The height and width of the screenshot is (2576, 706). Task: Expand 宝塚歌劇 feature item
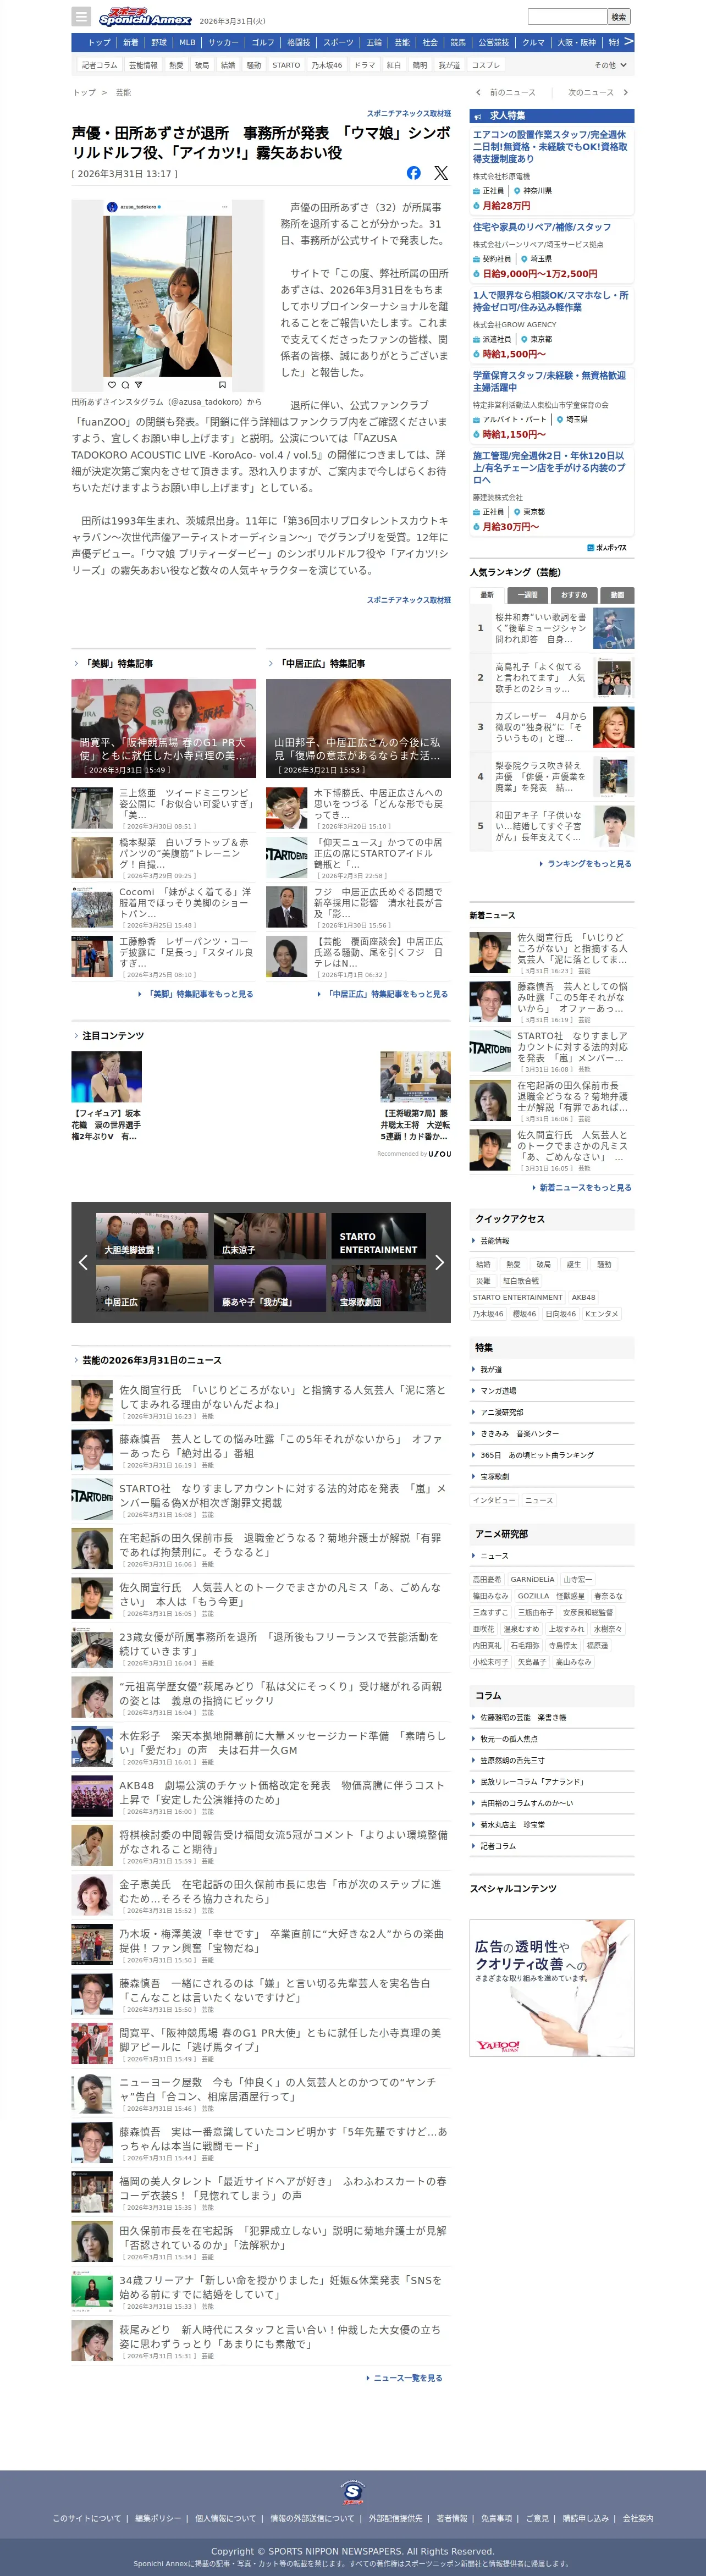[552, 1477]
